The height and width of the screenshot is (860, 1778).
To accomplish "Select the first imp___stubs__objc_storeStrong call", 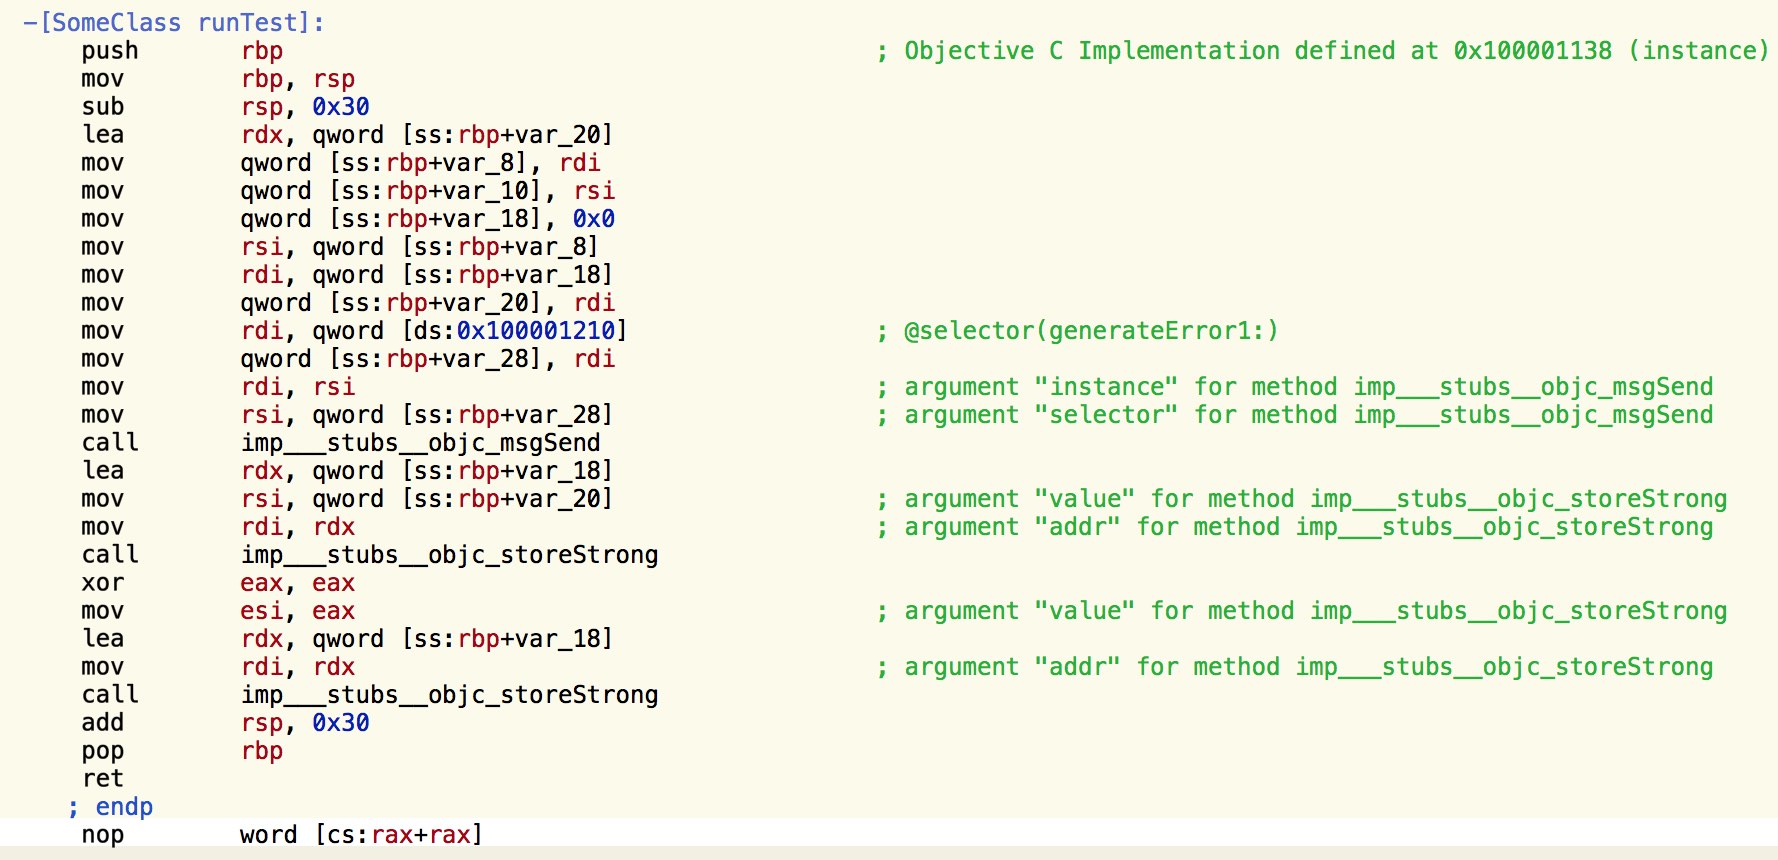I will point(449,555).
